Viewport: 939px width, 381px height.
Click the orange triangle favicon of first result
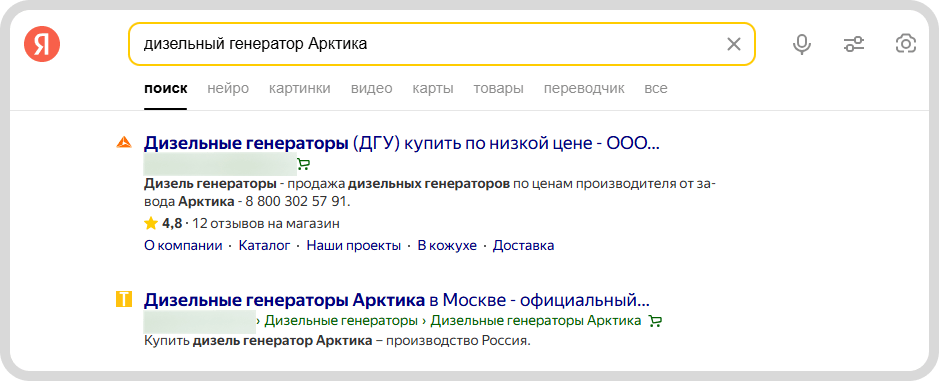(x=123, y=143)
